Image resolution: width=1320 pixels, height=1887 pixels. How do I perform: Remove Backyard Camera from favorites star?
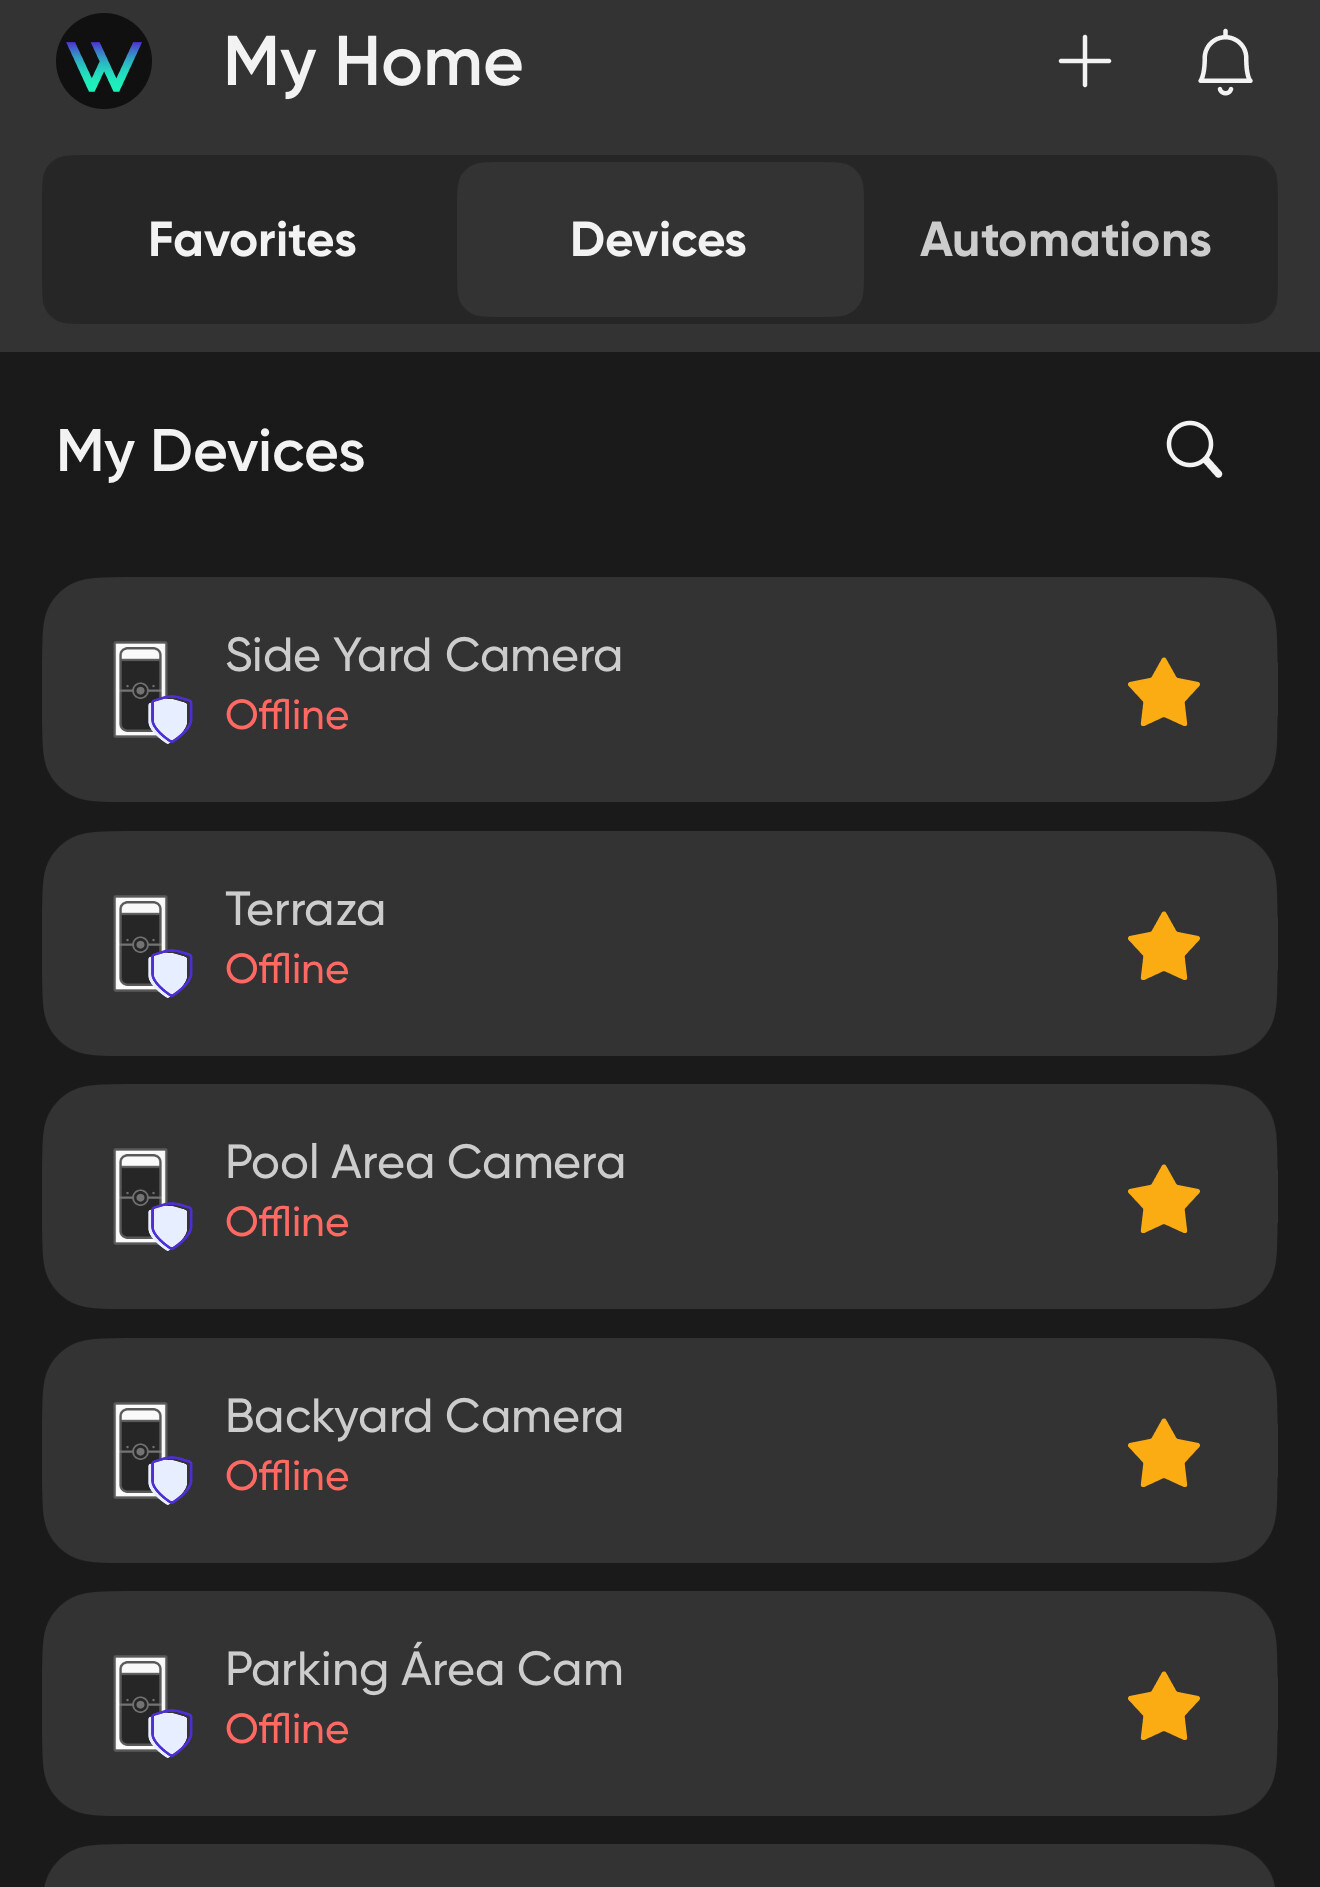[x=1164, y=1453]
